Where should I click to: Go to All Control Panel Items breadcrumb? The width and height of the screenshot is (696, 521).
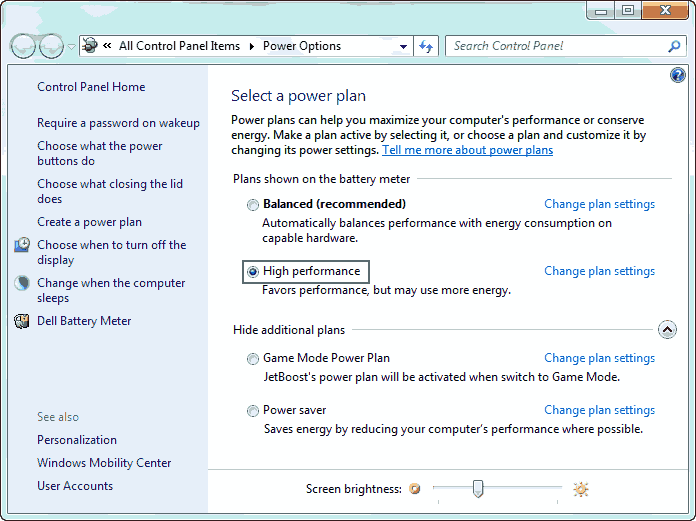coord(179,46)
